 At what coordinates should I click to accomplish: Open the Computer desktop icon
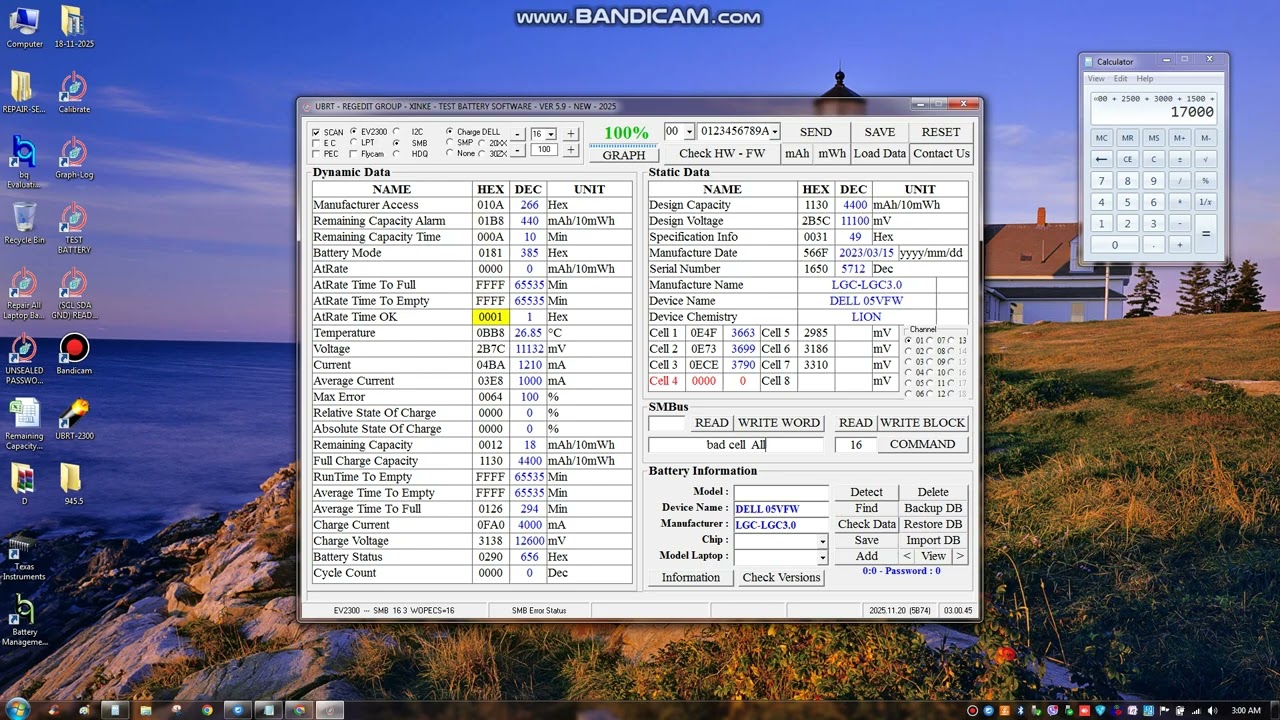(x=24, y=27)
